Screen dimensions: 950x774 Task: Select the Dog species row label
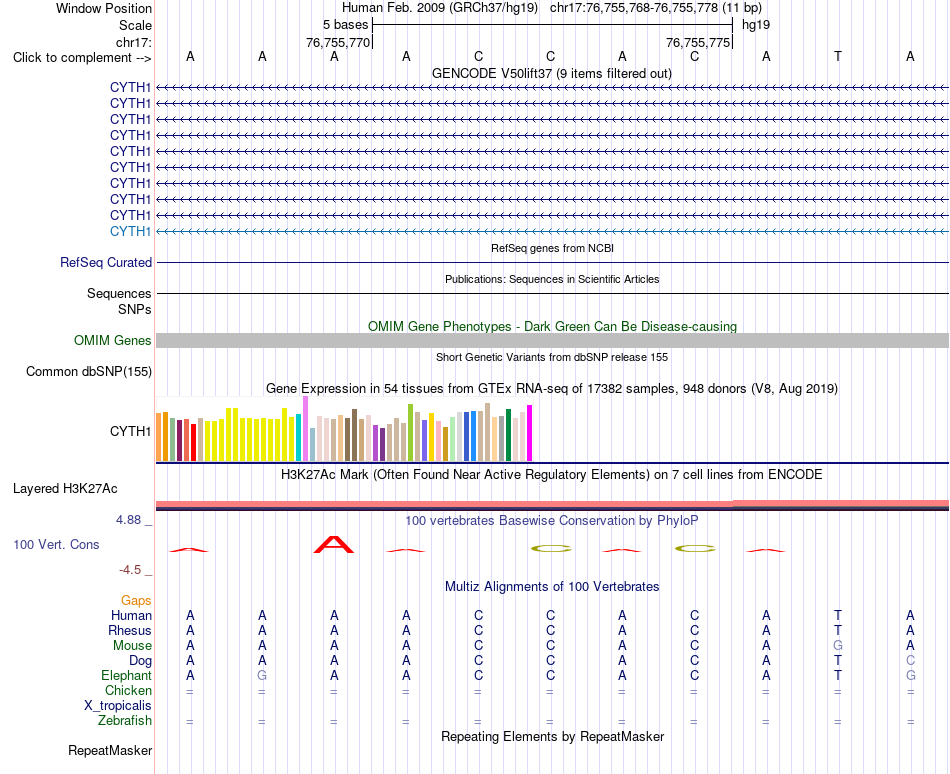141,660
